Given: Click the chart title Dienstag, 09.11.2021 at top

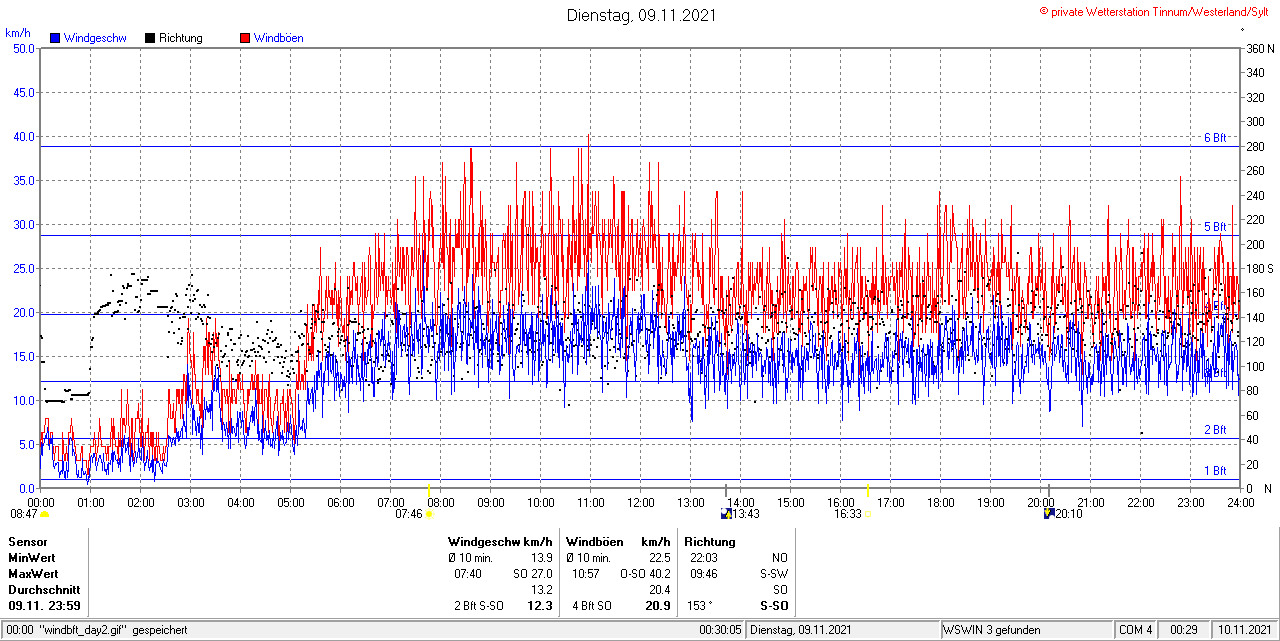Looking at the screenshot, I should click(641, 15).
